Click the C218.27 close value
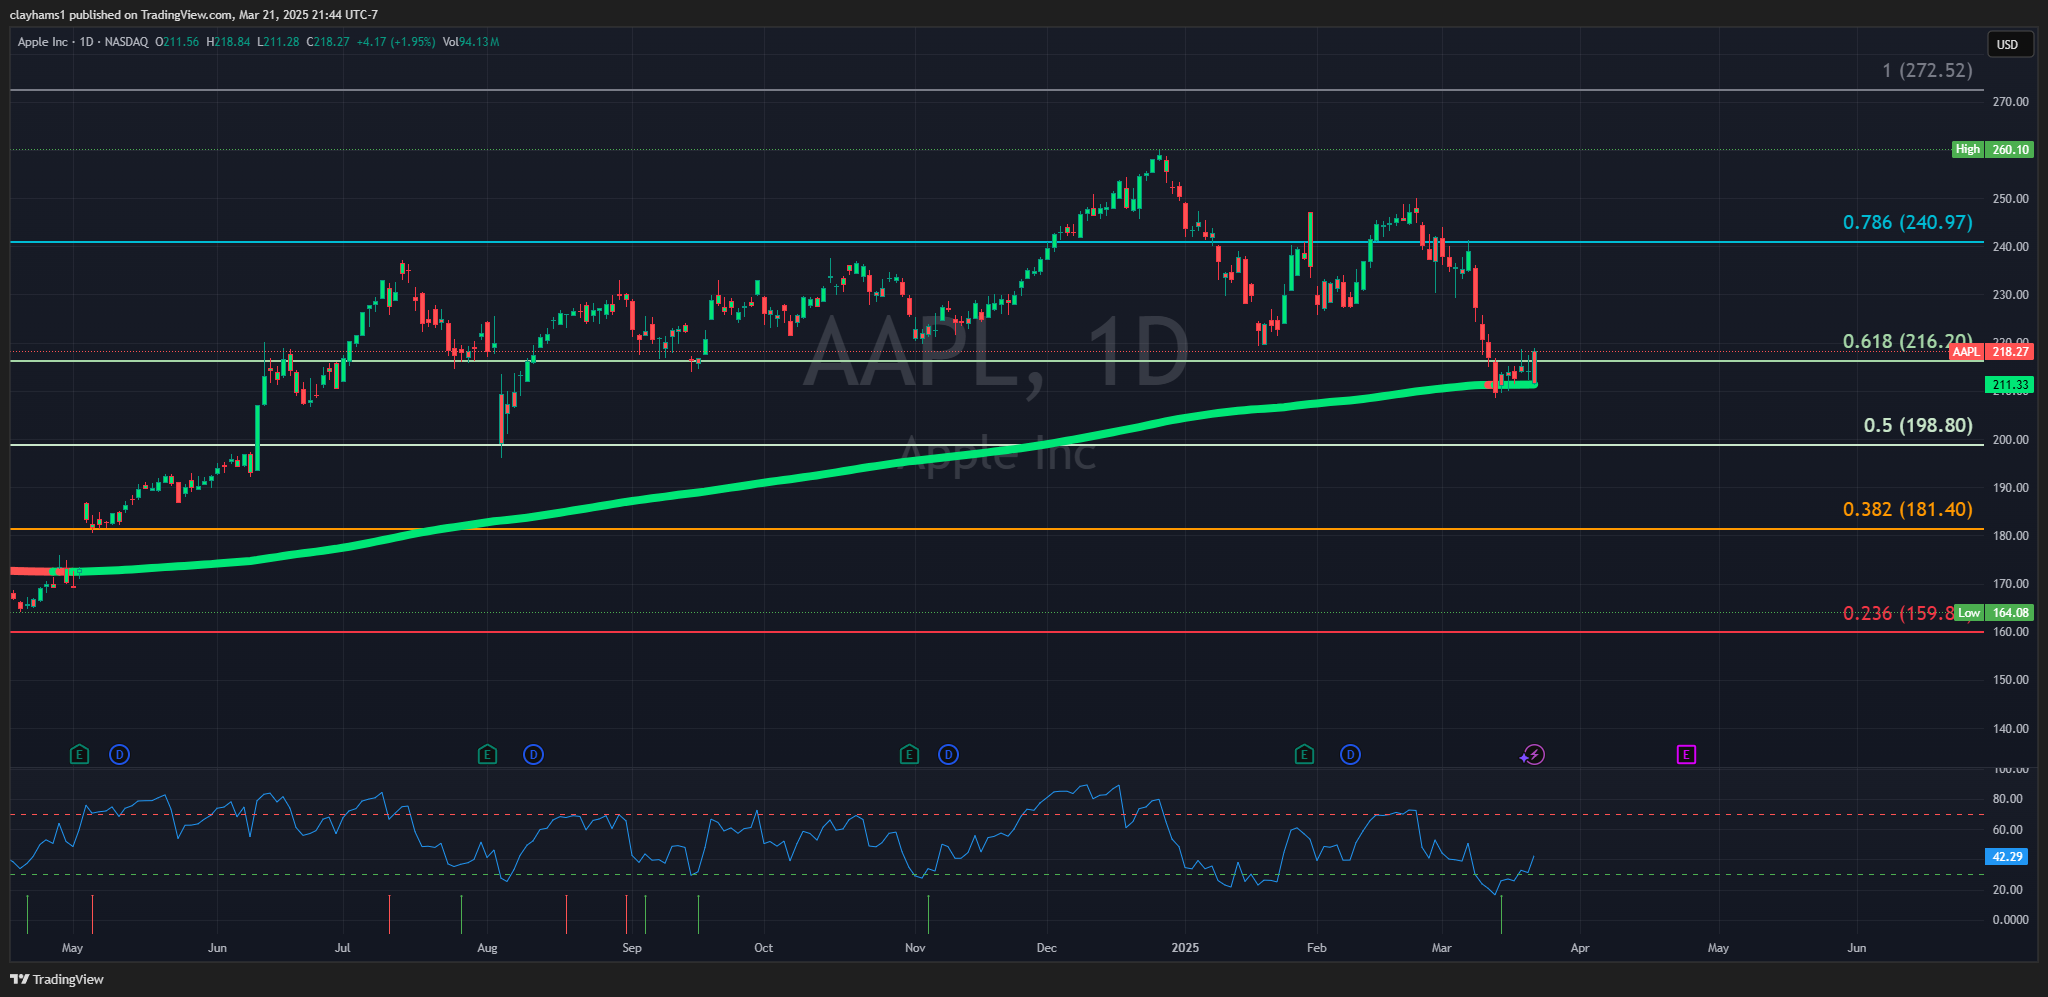Viewport: 2048px width, 997px height. click(328, 42)
